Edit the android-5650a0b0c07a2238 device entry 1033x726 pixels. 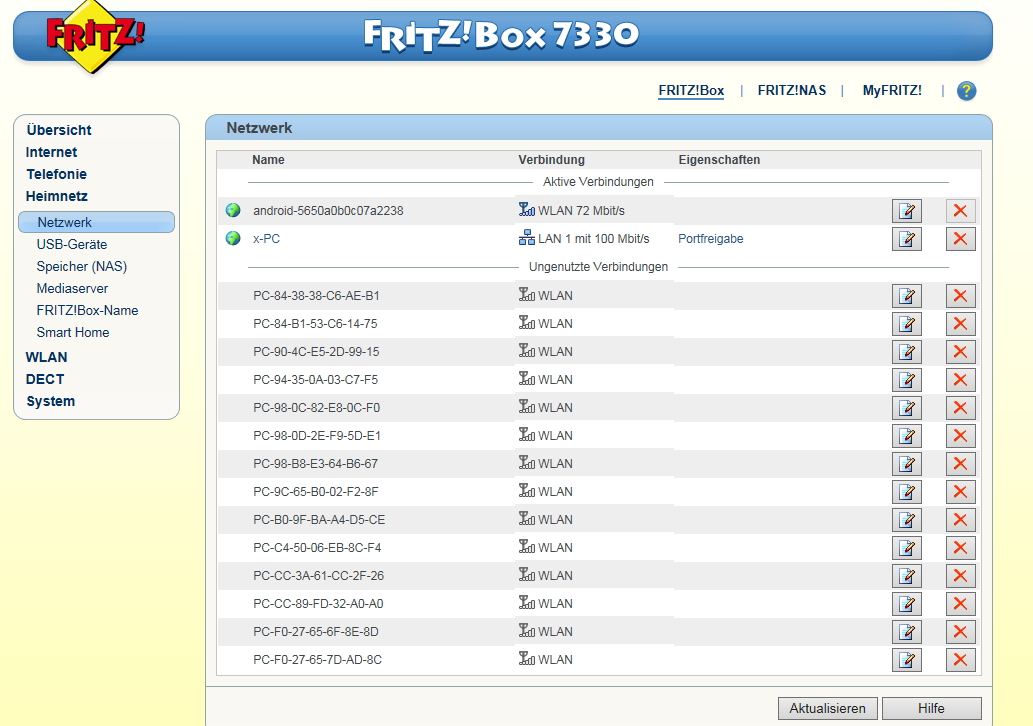907,211
